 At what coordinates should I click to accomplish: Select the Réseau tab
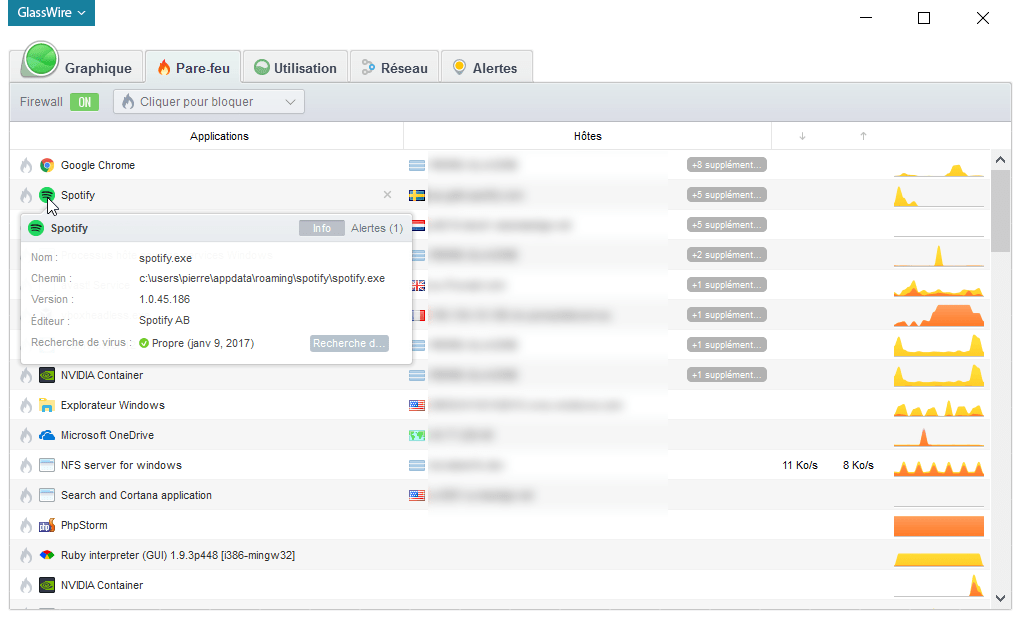point(395,68)
